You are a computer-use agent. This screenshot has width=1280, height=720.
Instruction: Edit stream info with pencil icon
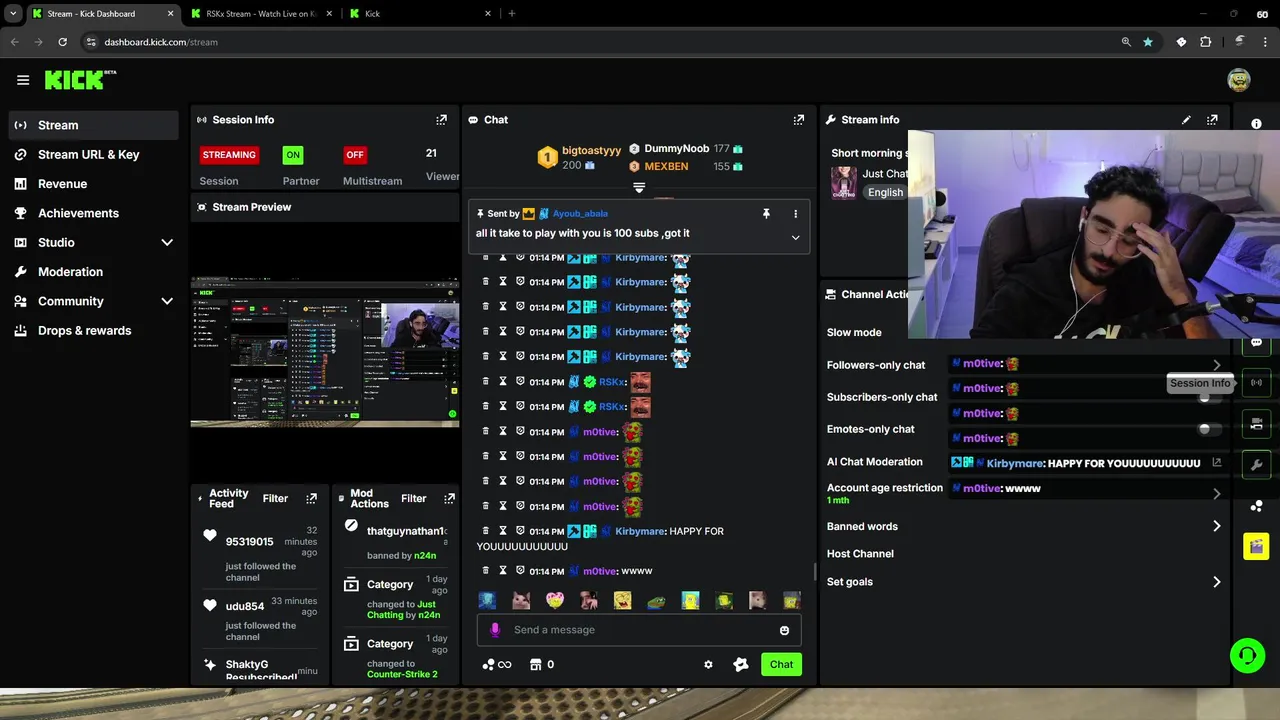pyautogui.click(x=1186, y=120)
